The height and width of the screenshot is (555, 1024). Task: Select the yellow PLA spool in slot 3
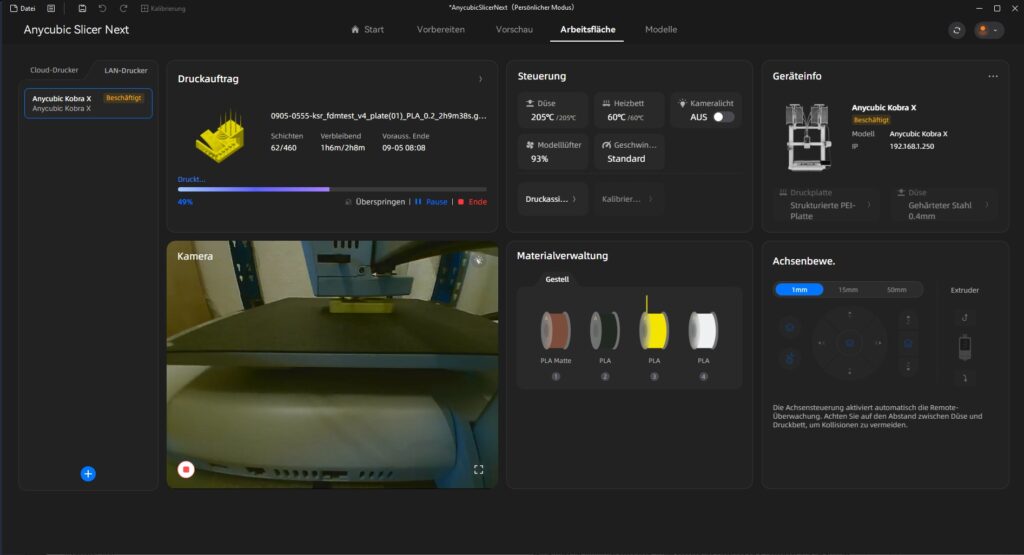654,330
